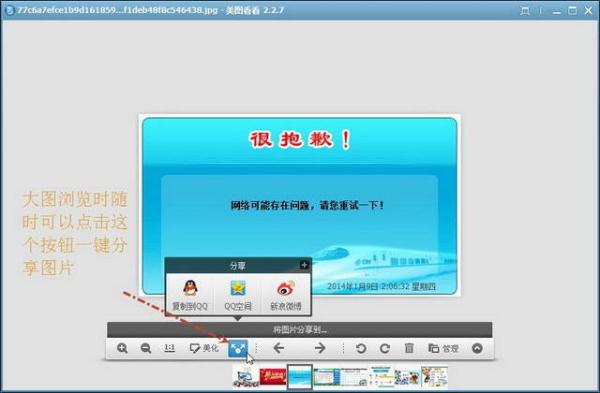This screenshot has height=393, width=600.
Task: Click the title bar pin-window icon
Action: pos(525,11)
